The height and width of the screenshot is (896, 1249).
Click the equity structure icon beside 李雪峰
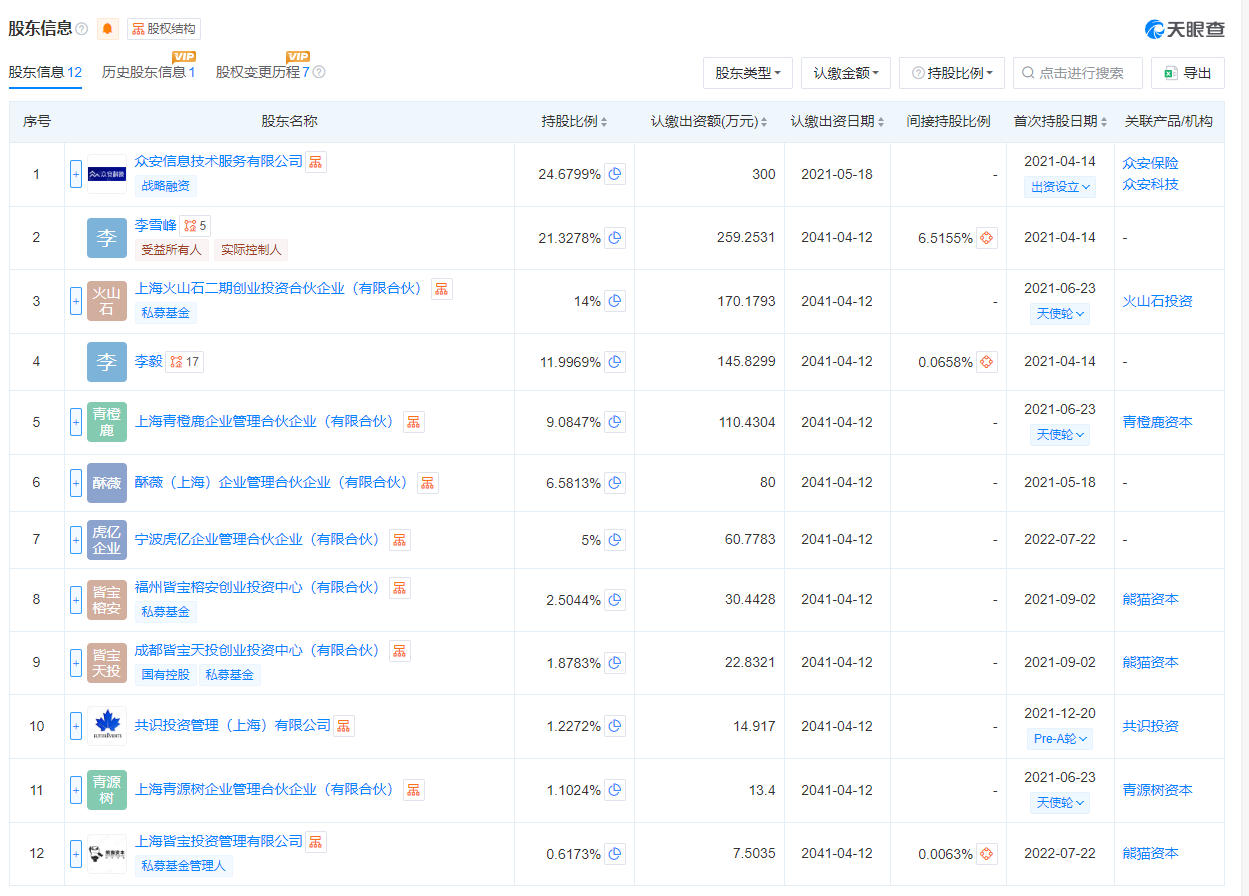click(195, 226)
